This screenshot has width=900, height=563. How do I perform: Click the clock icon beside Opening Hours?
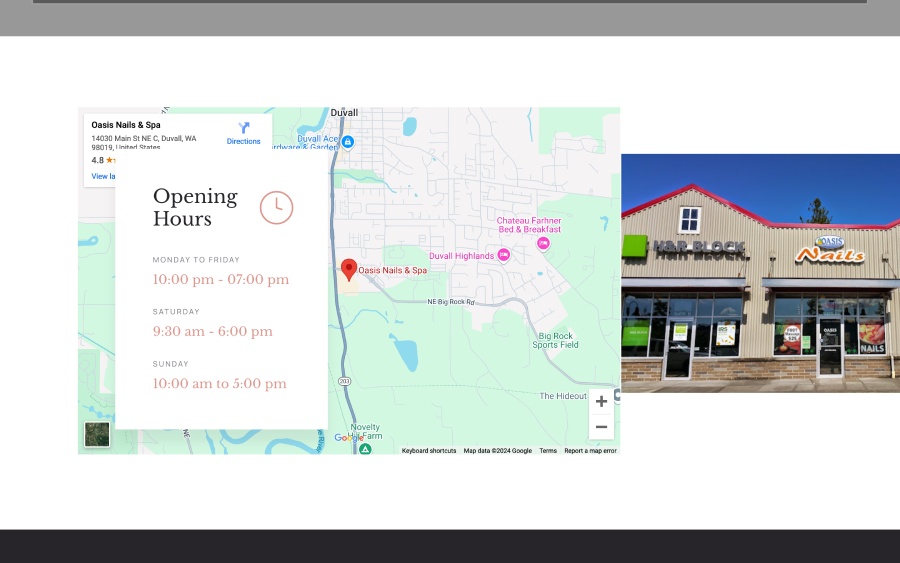(x=277, y=207)
